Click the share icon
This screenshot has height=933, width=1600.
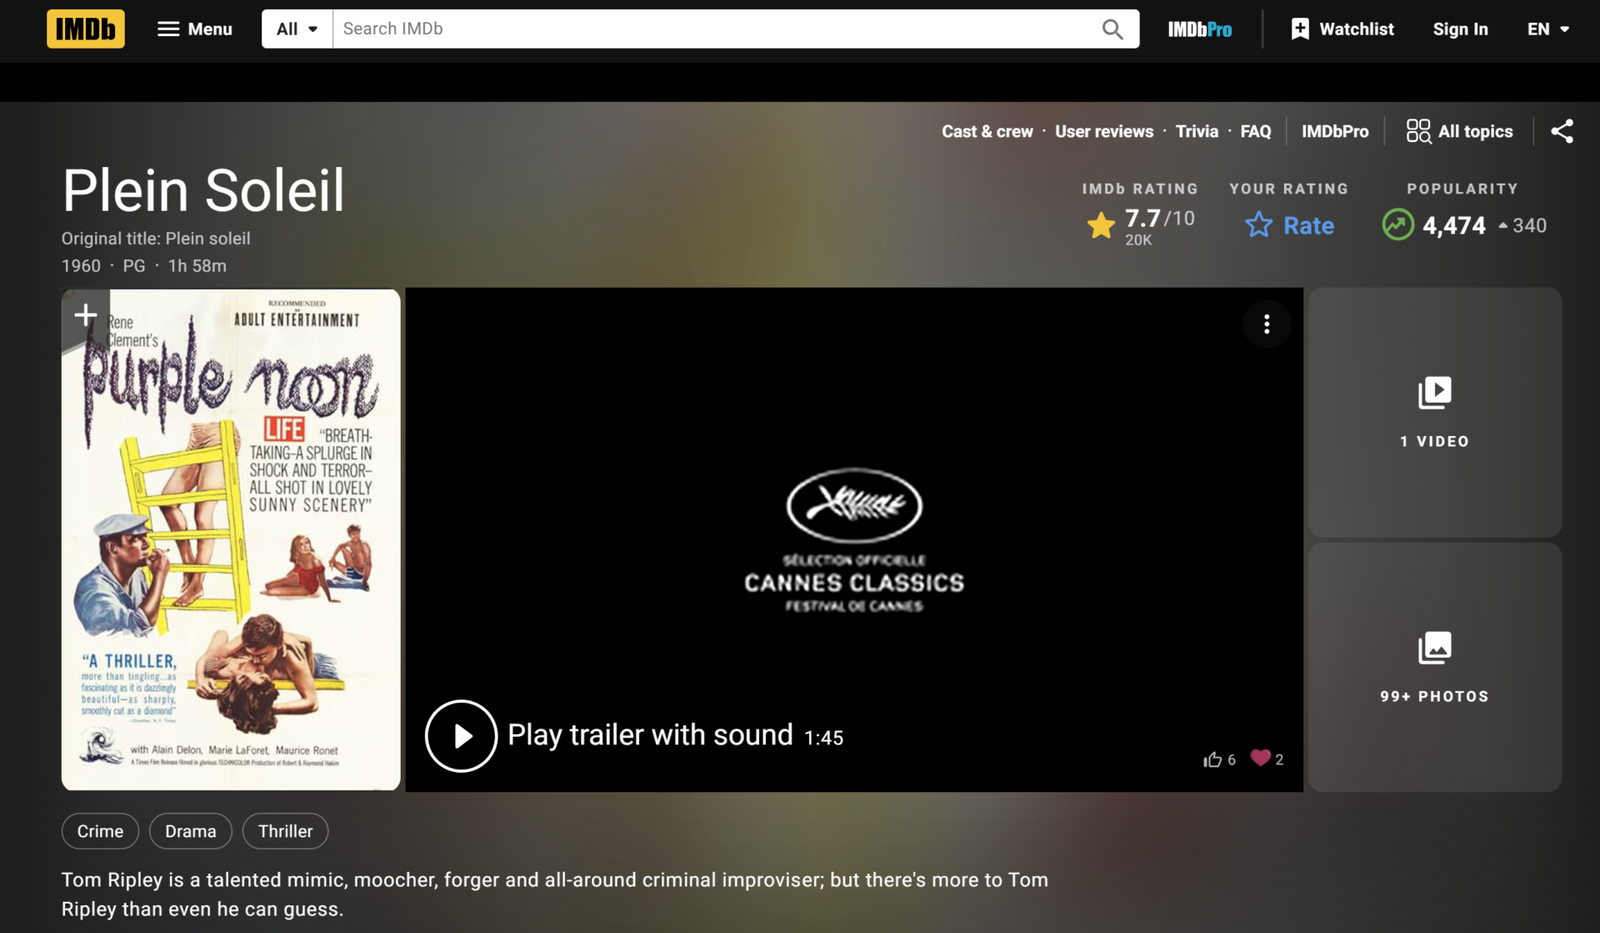click(x=1561, y=131)
